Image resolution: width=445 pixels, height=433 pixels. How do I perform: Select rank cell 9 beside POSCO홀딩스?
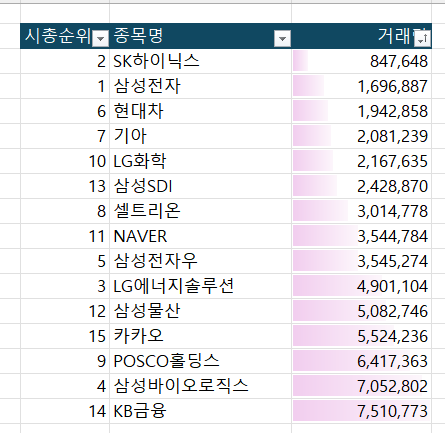coord(65,361)
